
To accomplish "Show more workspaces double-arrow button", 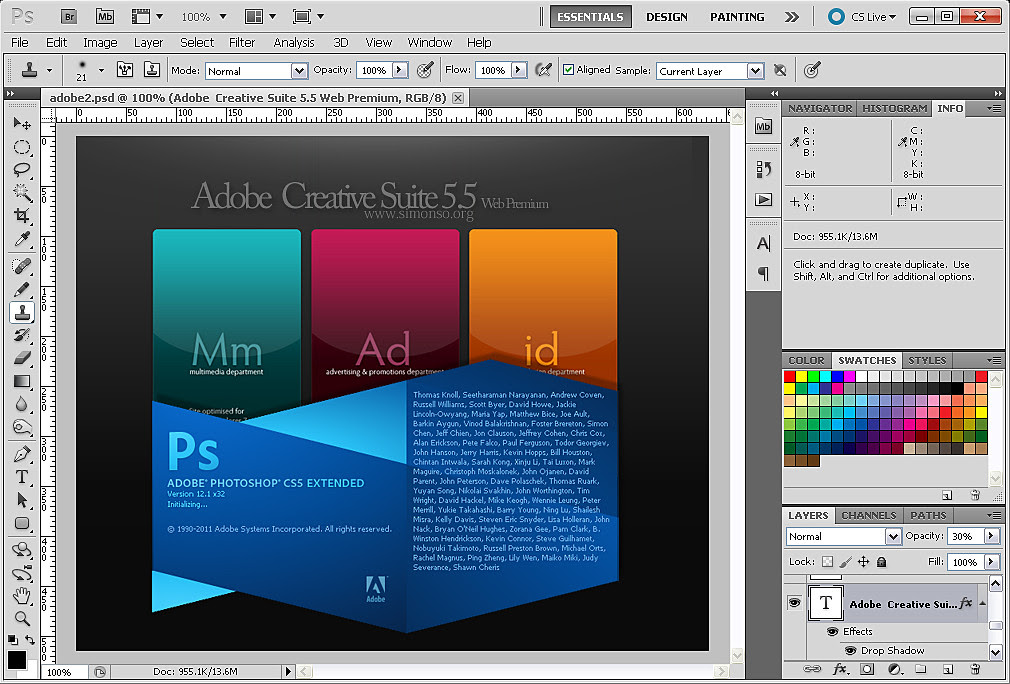I will click(x=792, y=17).
